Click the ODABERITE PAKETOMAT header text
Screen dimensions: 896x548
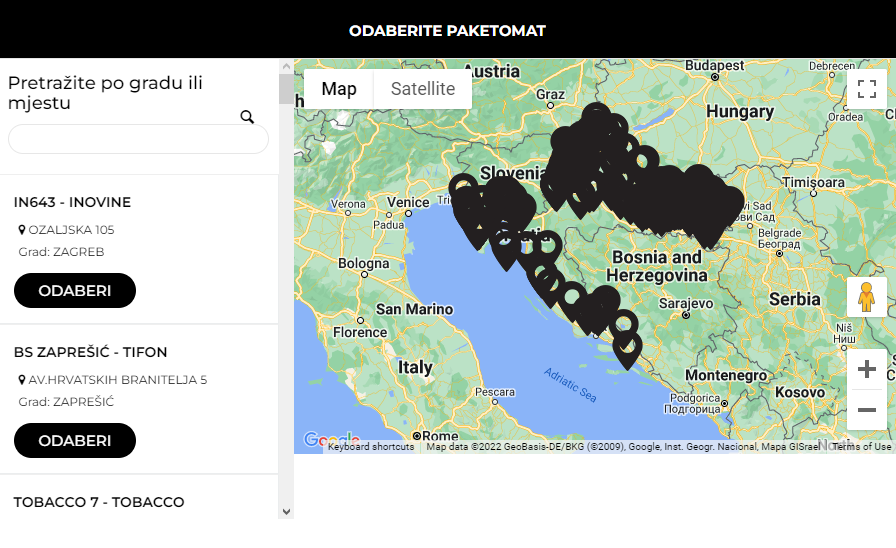click(x=447, y=31)
